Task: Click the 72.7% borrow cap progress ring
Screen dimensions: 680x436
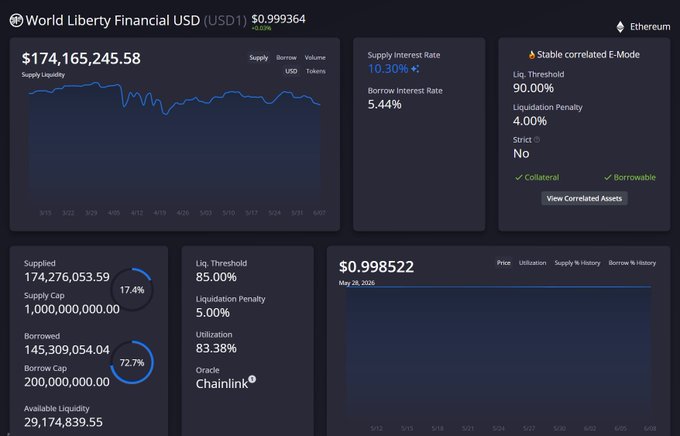Action: (132, 363)
